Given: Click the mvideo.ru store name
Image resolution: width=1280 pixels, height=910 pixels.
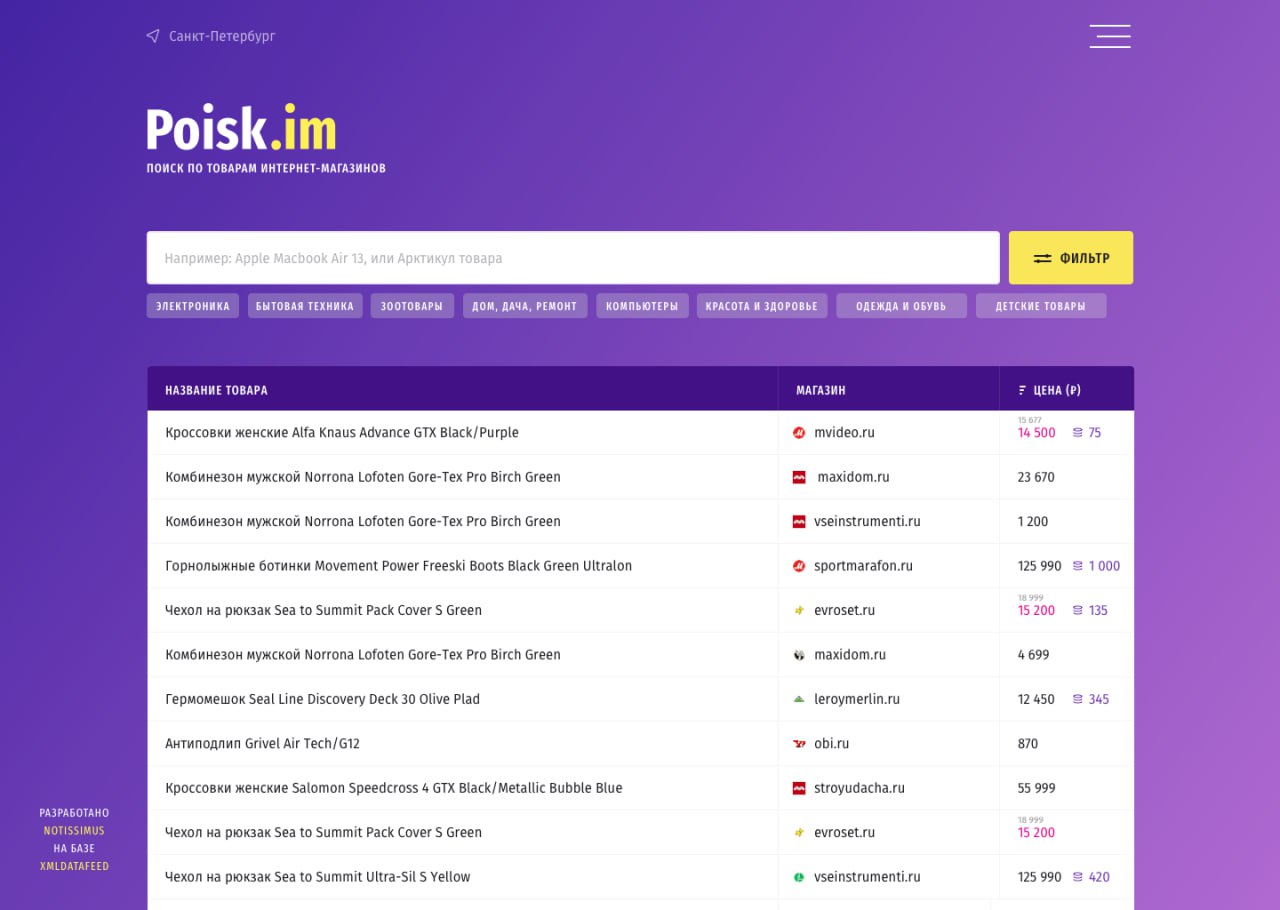Looking at the screenshot, I should pos(844,433).
